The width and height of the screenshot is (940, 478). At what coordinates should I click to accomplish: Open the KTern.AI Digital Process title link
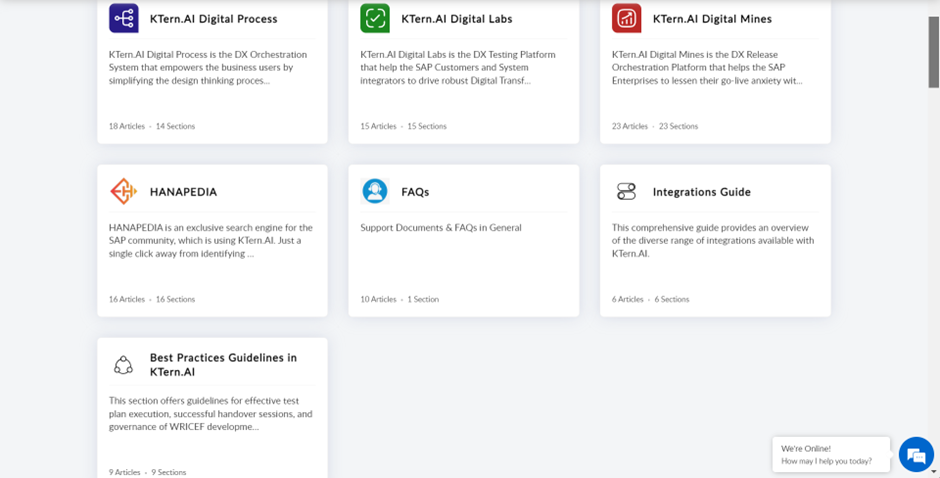[x=213, y=19]
